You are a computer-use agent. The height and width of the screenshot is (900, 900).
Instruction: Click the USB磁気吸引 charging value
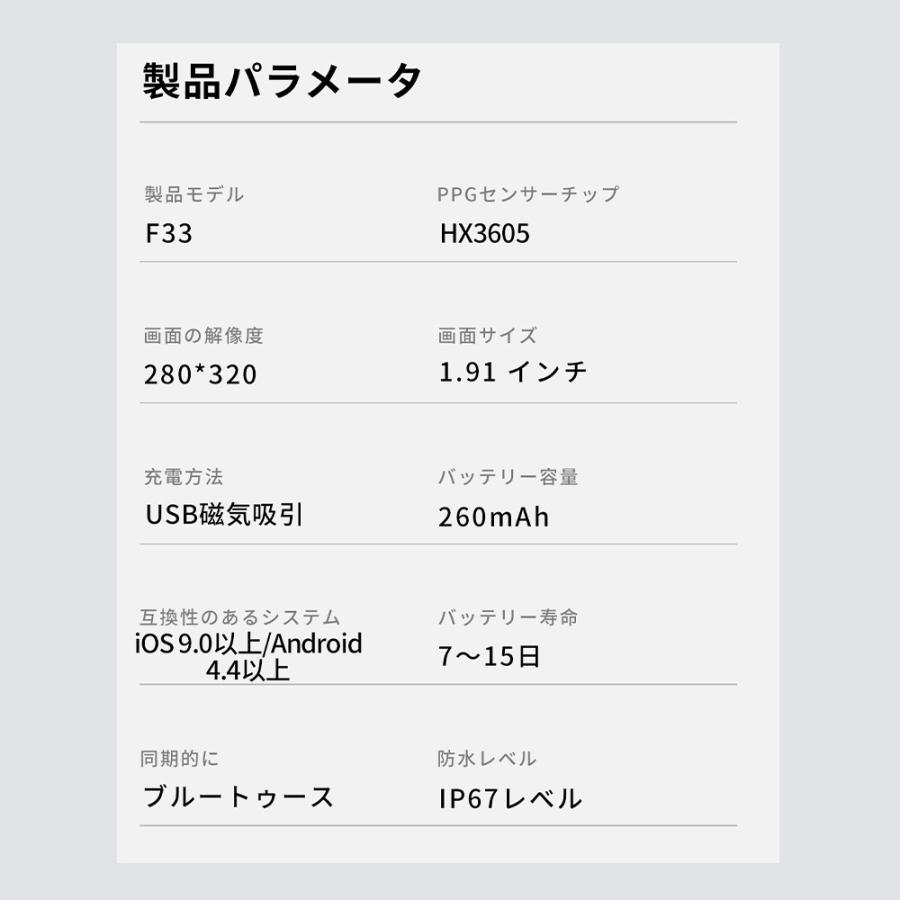224,514
